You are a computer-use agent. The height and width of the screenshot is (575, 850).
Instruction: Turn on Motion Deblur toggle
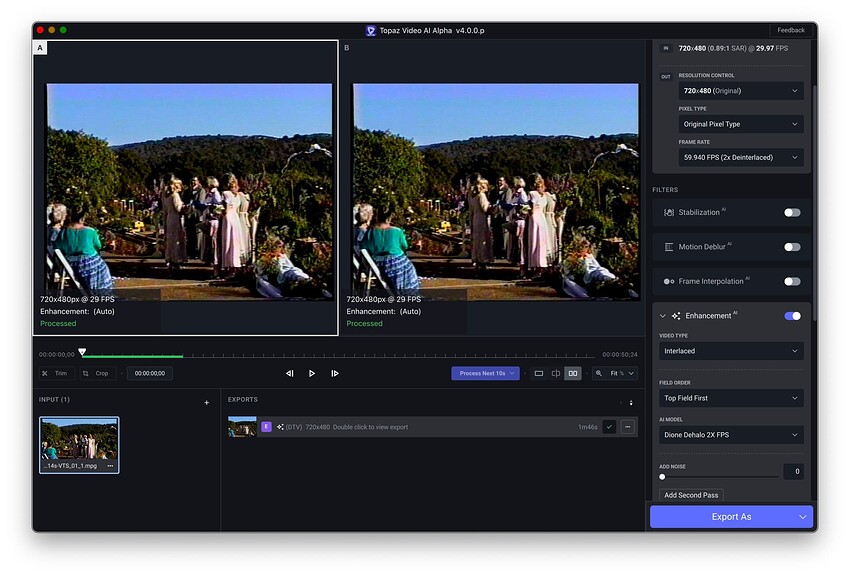(792, 247)
